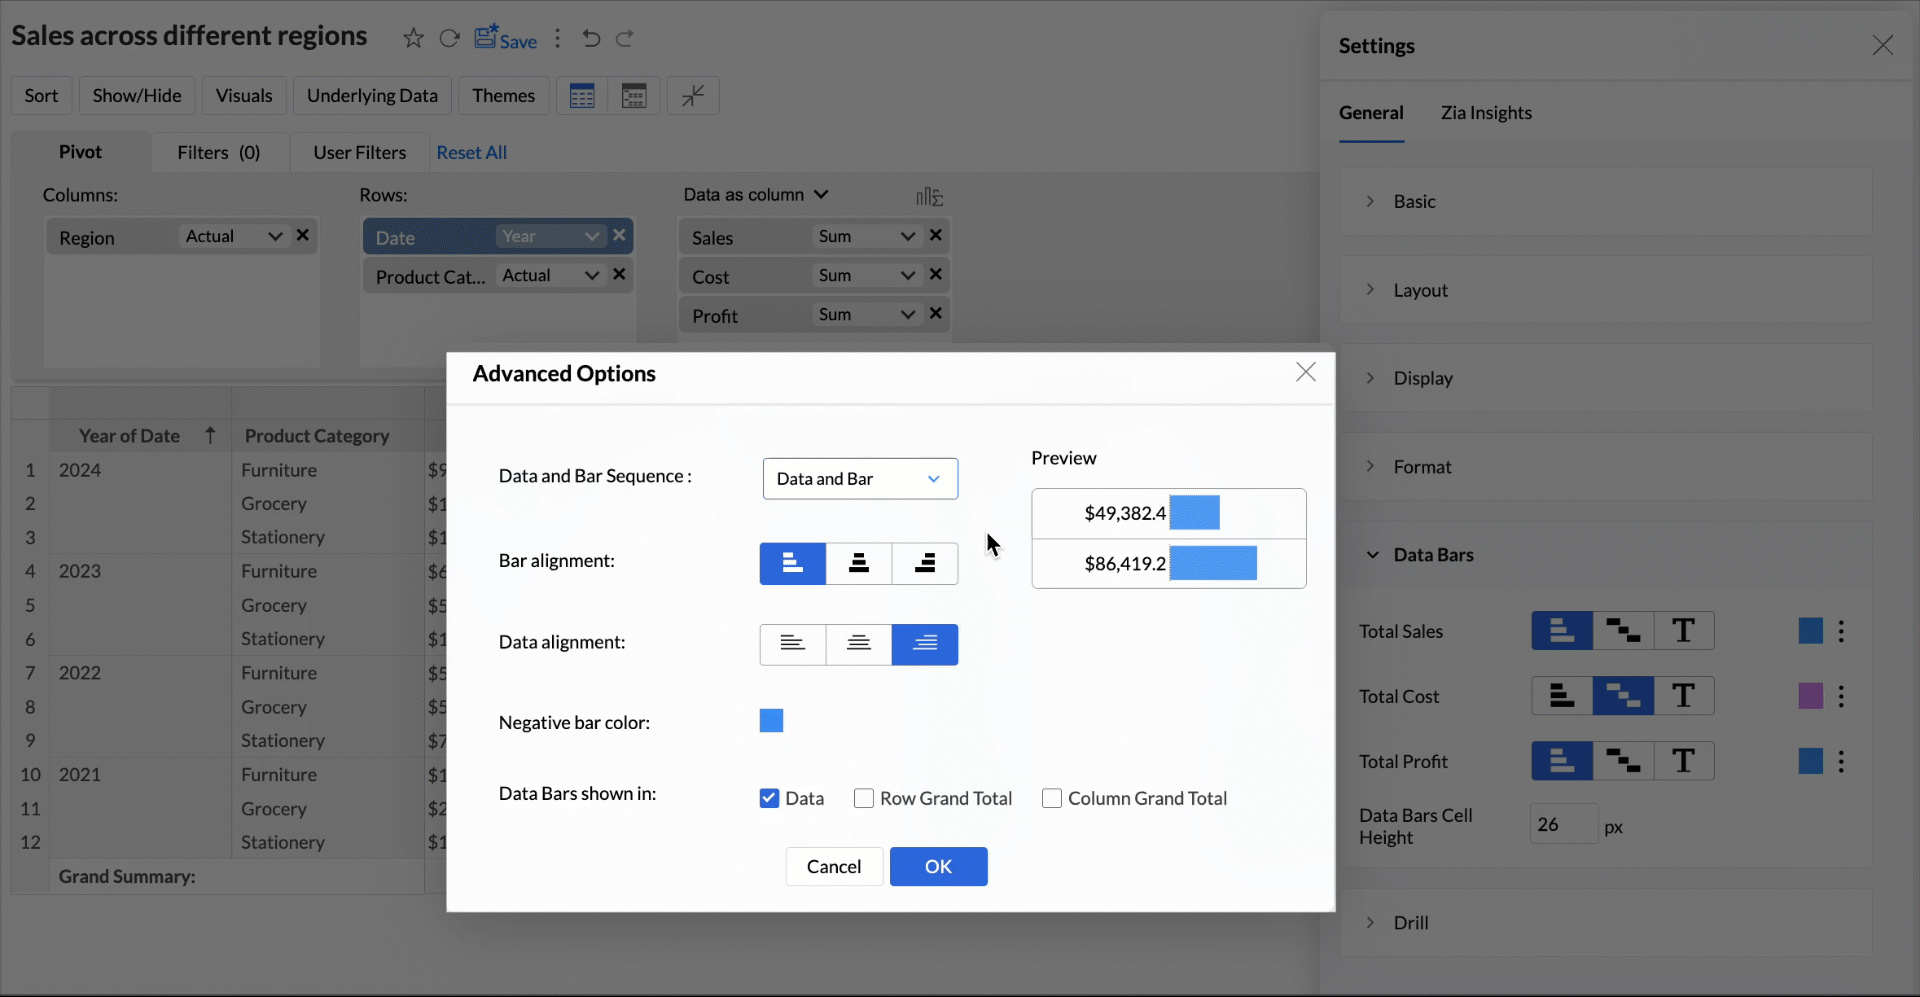
Task: Expand the Format settings section
Action: (x=1606, y=467)
